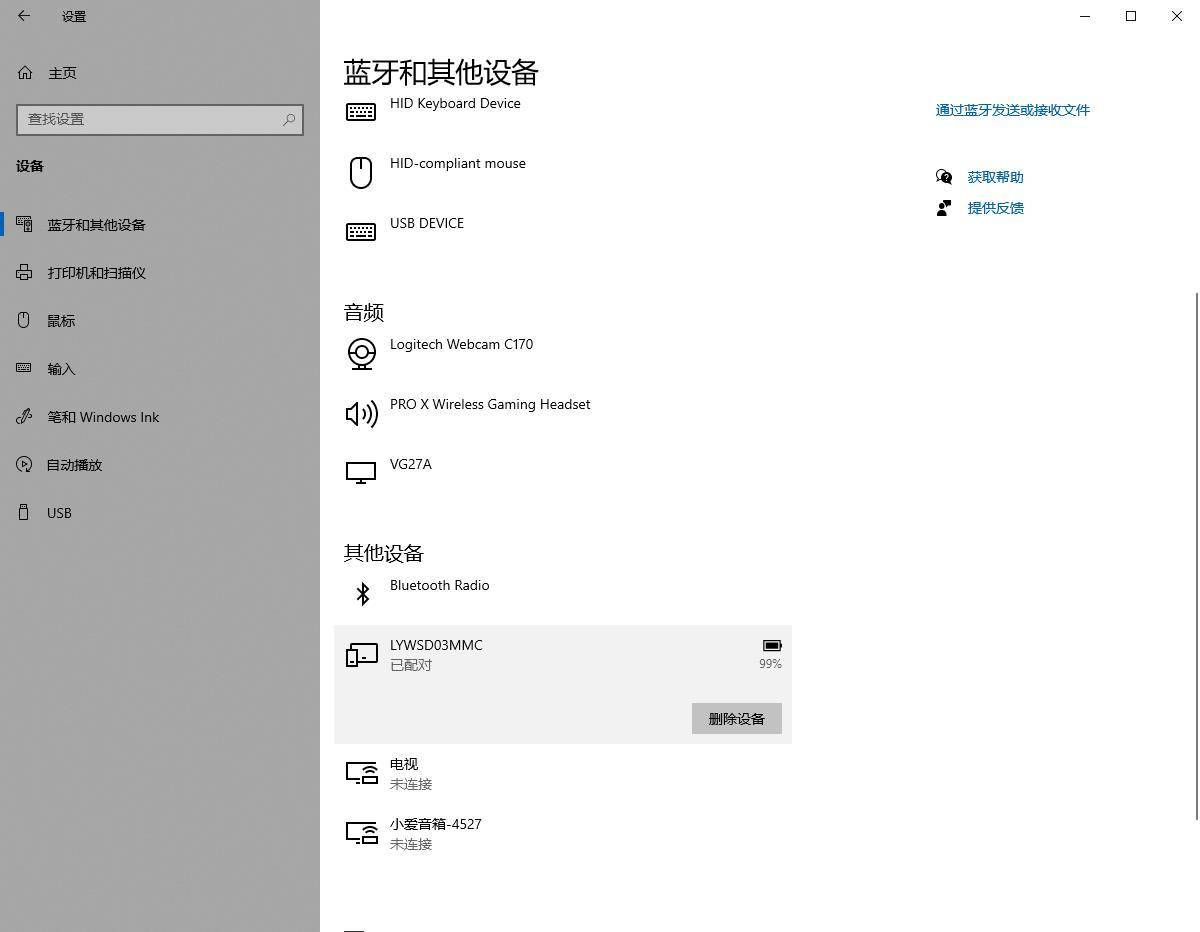This screenshot has height=932, width=1200.
Task: Click the 提供反馈 feedback link
Action: click(995, 207)
